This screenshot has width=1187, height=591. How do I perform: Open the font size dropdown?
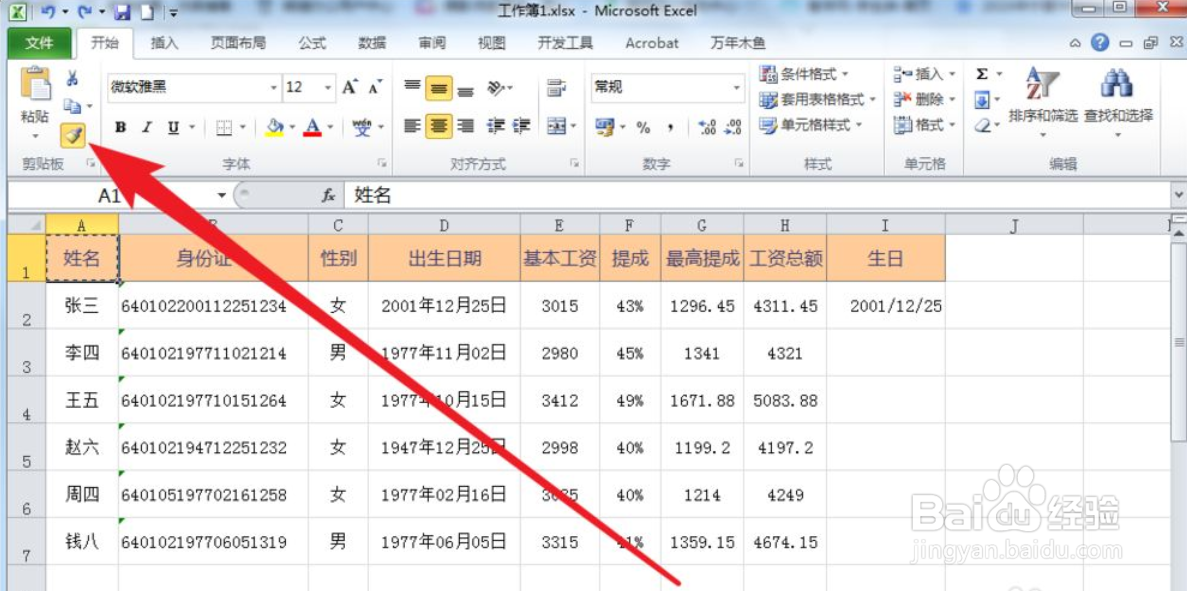click(x=325, y=89)
